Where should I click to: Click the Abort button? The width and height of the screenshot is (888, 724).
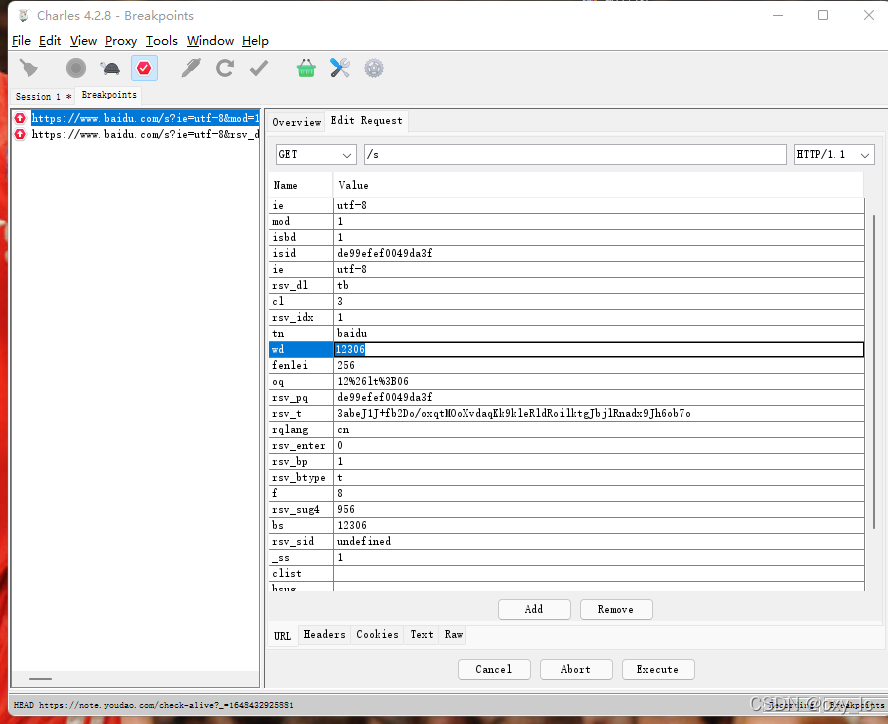(x=576, y=670)
